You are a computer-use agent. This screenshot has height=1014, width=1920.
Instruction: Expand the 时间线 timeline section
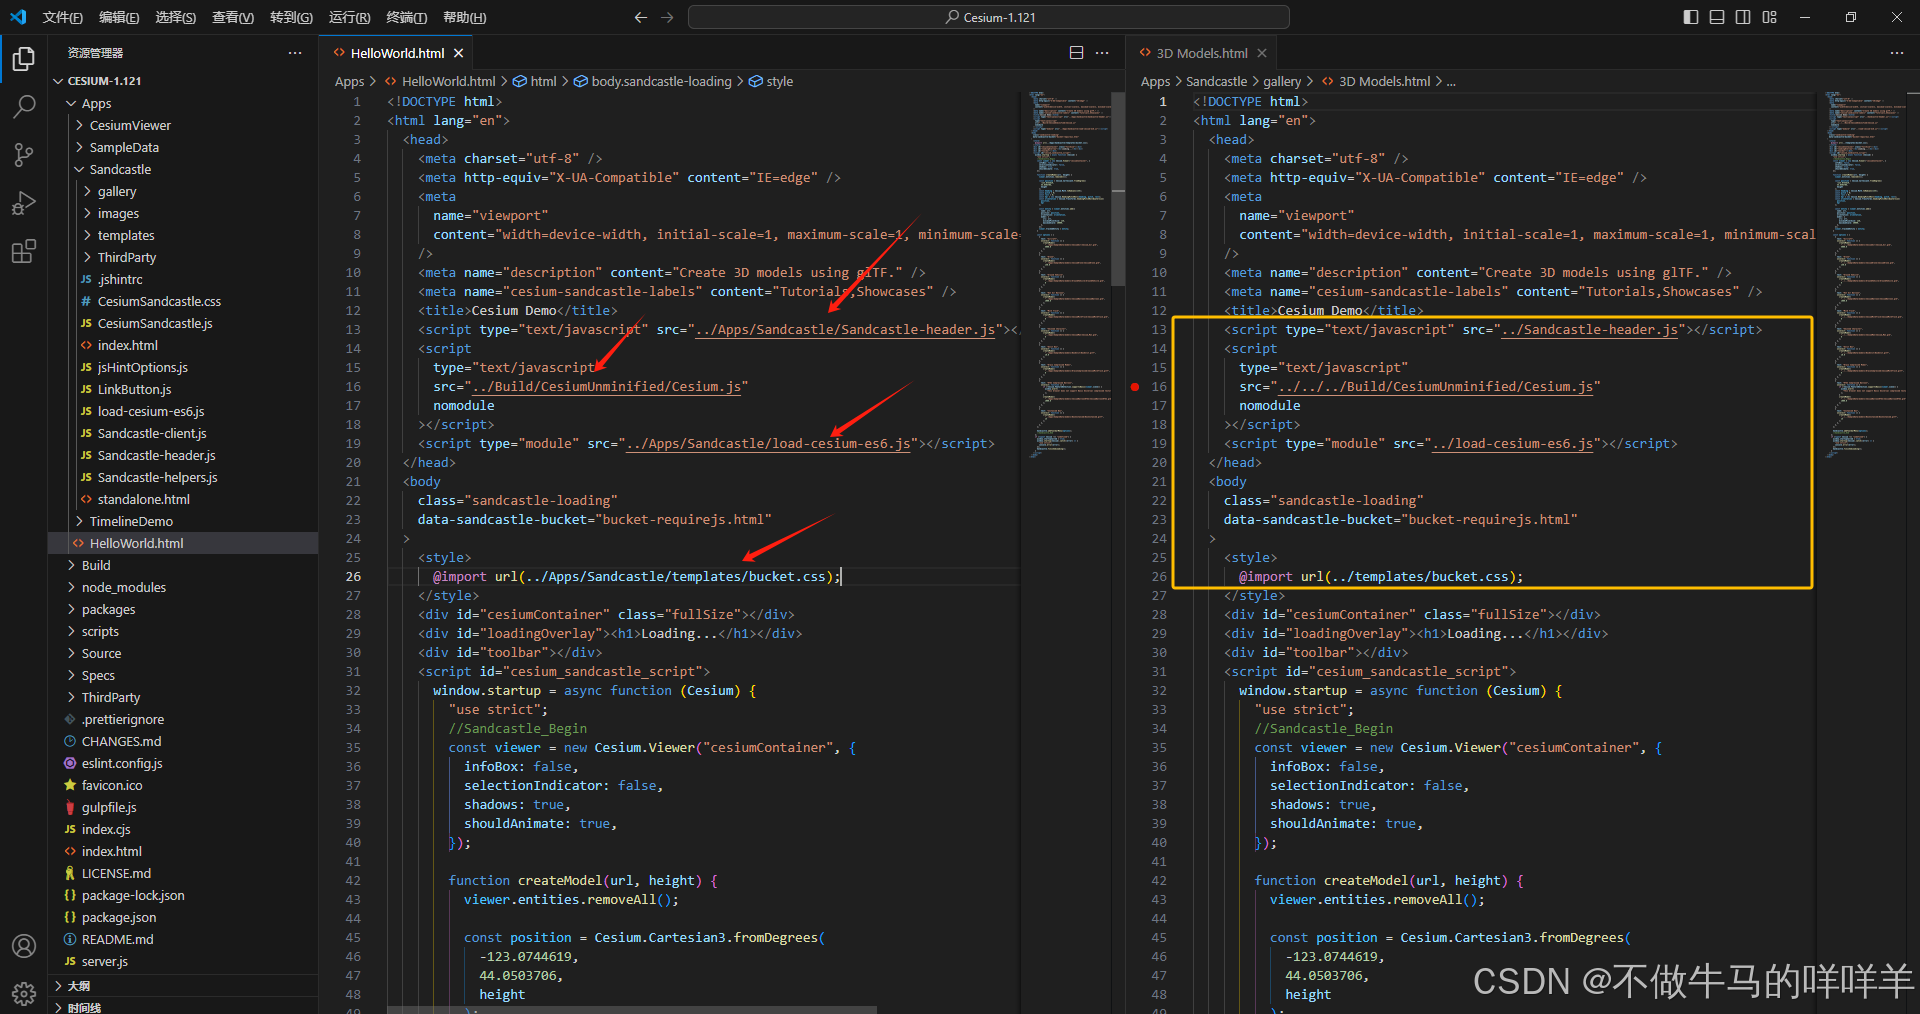(184, 1006)
